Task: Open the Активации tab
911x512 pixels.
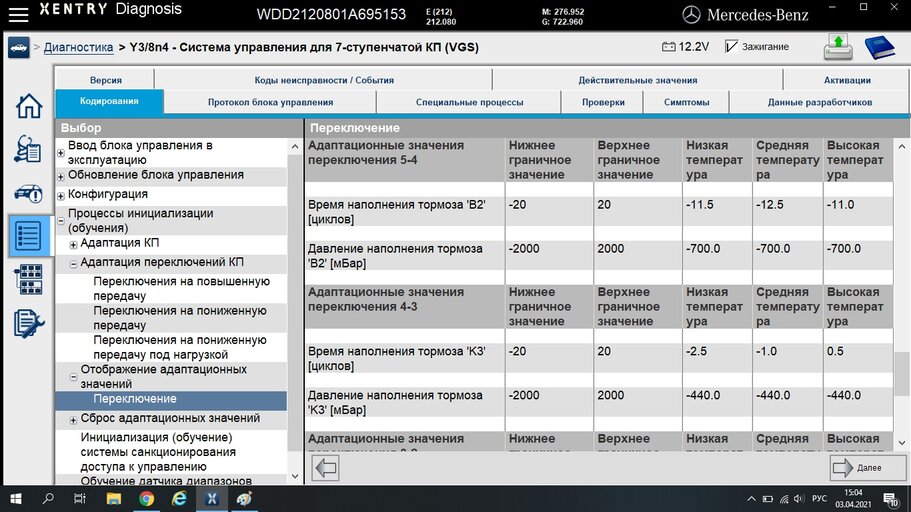Action: [847, 80]
